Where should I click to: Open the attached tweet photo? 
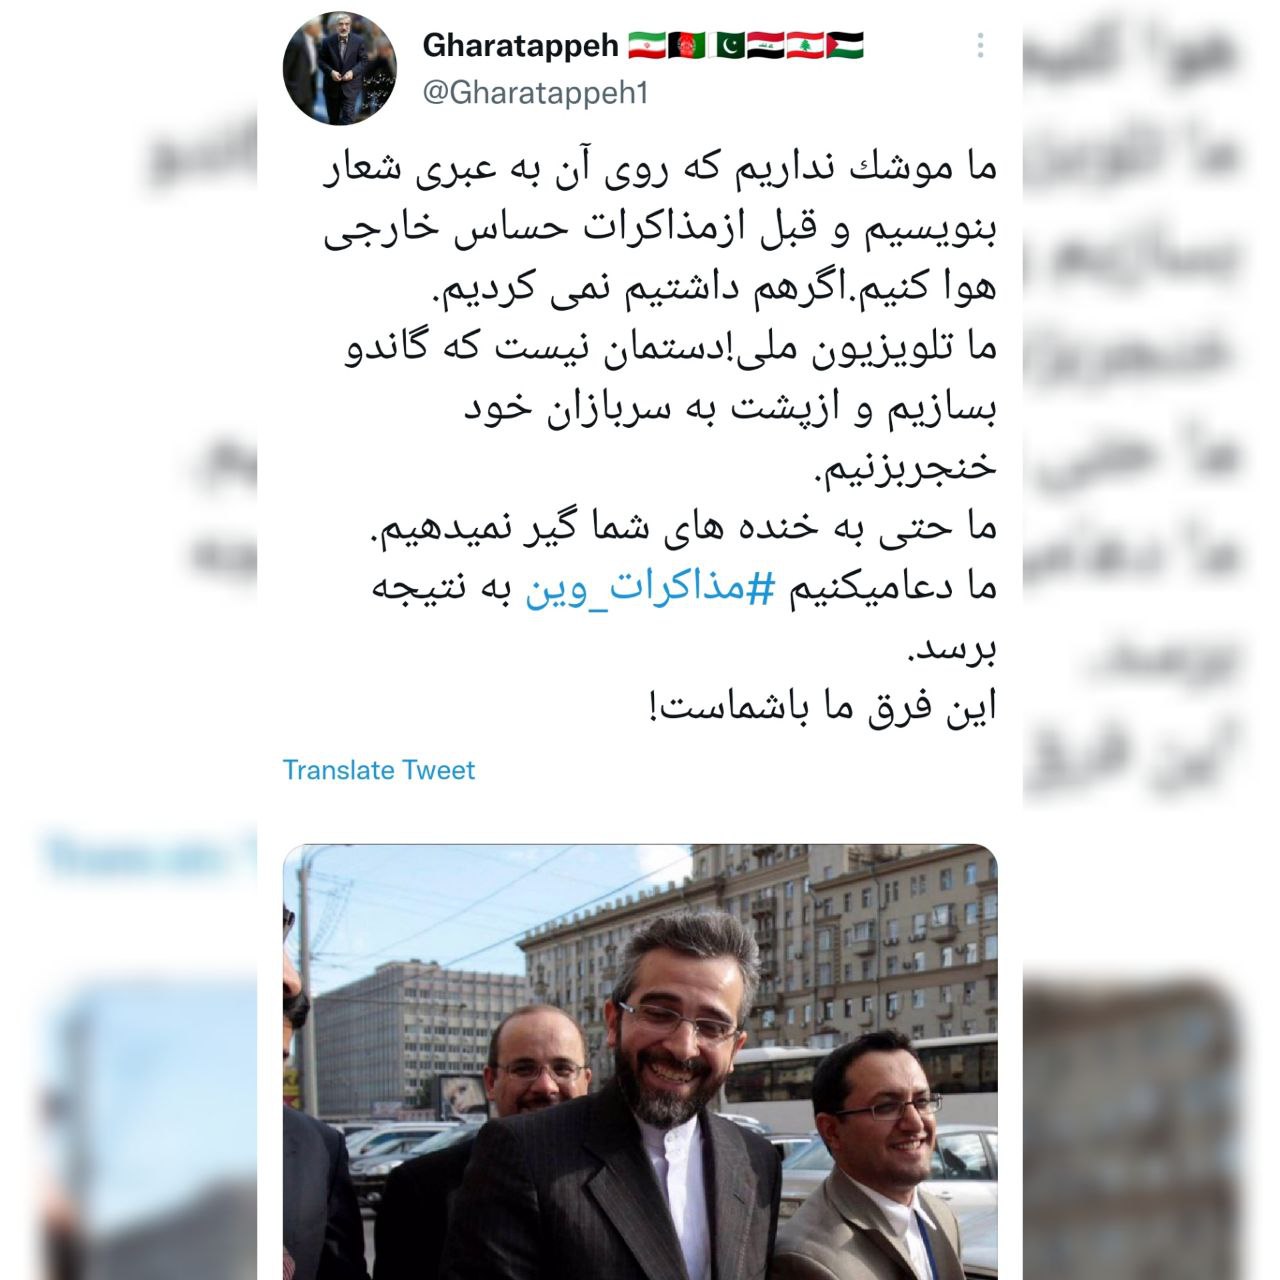640,1062
